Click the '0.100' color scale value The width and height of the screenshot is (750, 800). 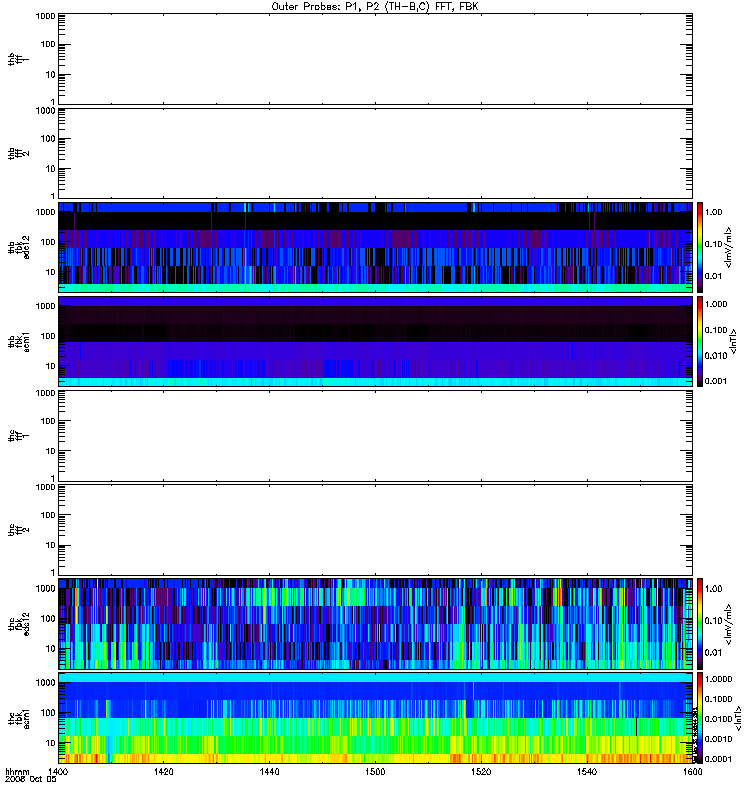(x=716, y=330)
